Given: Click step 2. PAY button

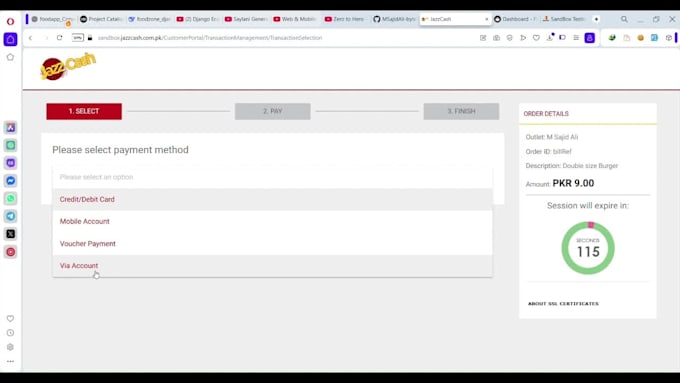Looking at the screenshot, I should 273,111.
